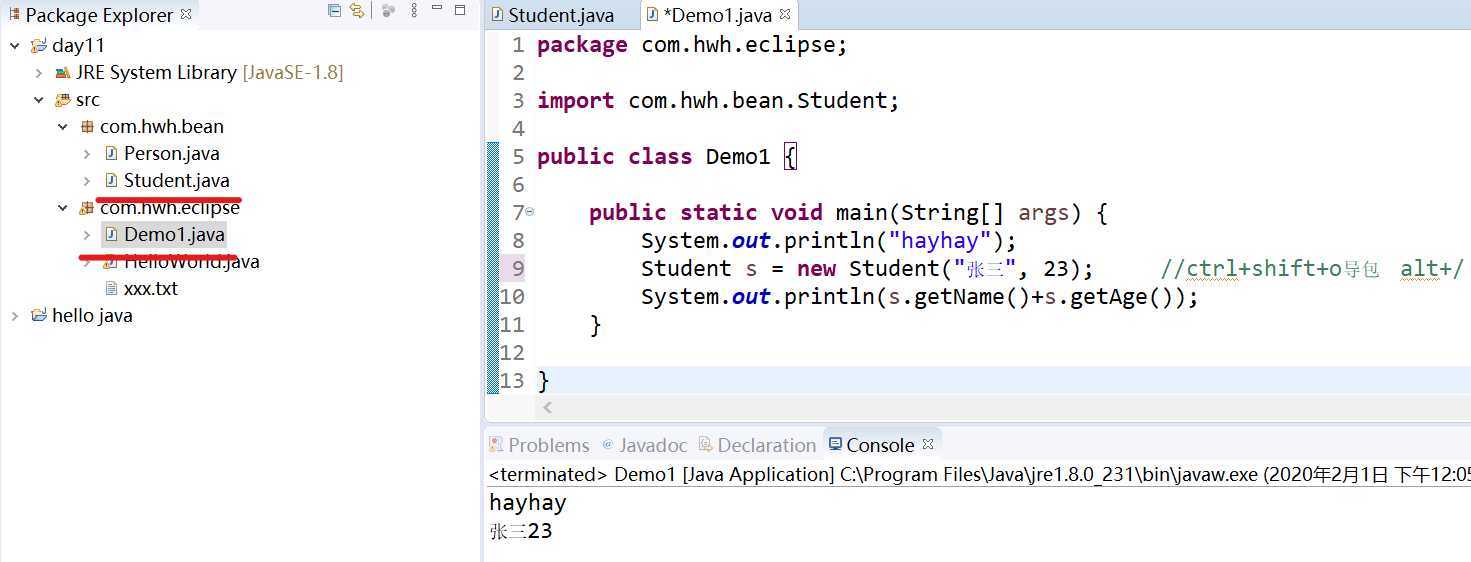Click line number 9 in gutter
Image resolution: width=1471 pixels, height=562 pixels.
tap(517, 269)
